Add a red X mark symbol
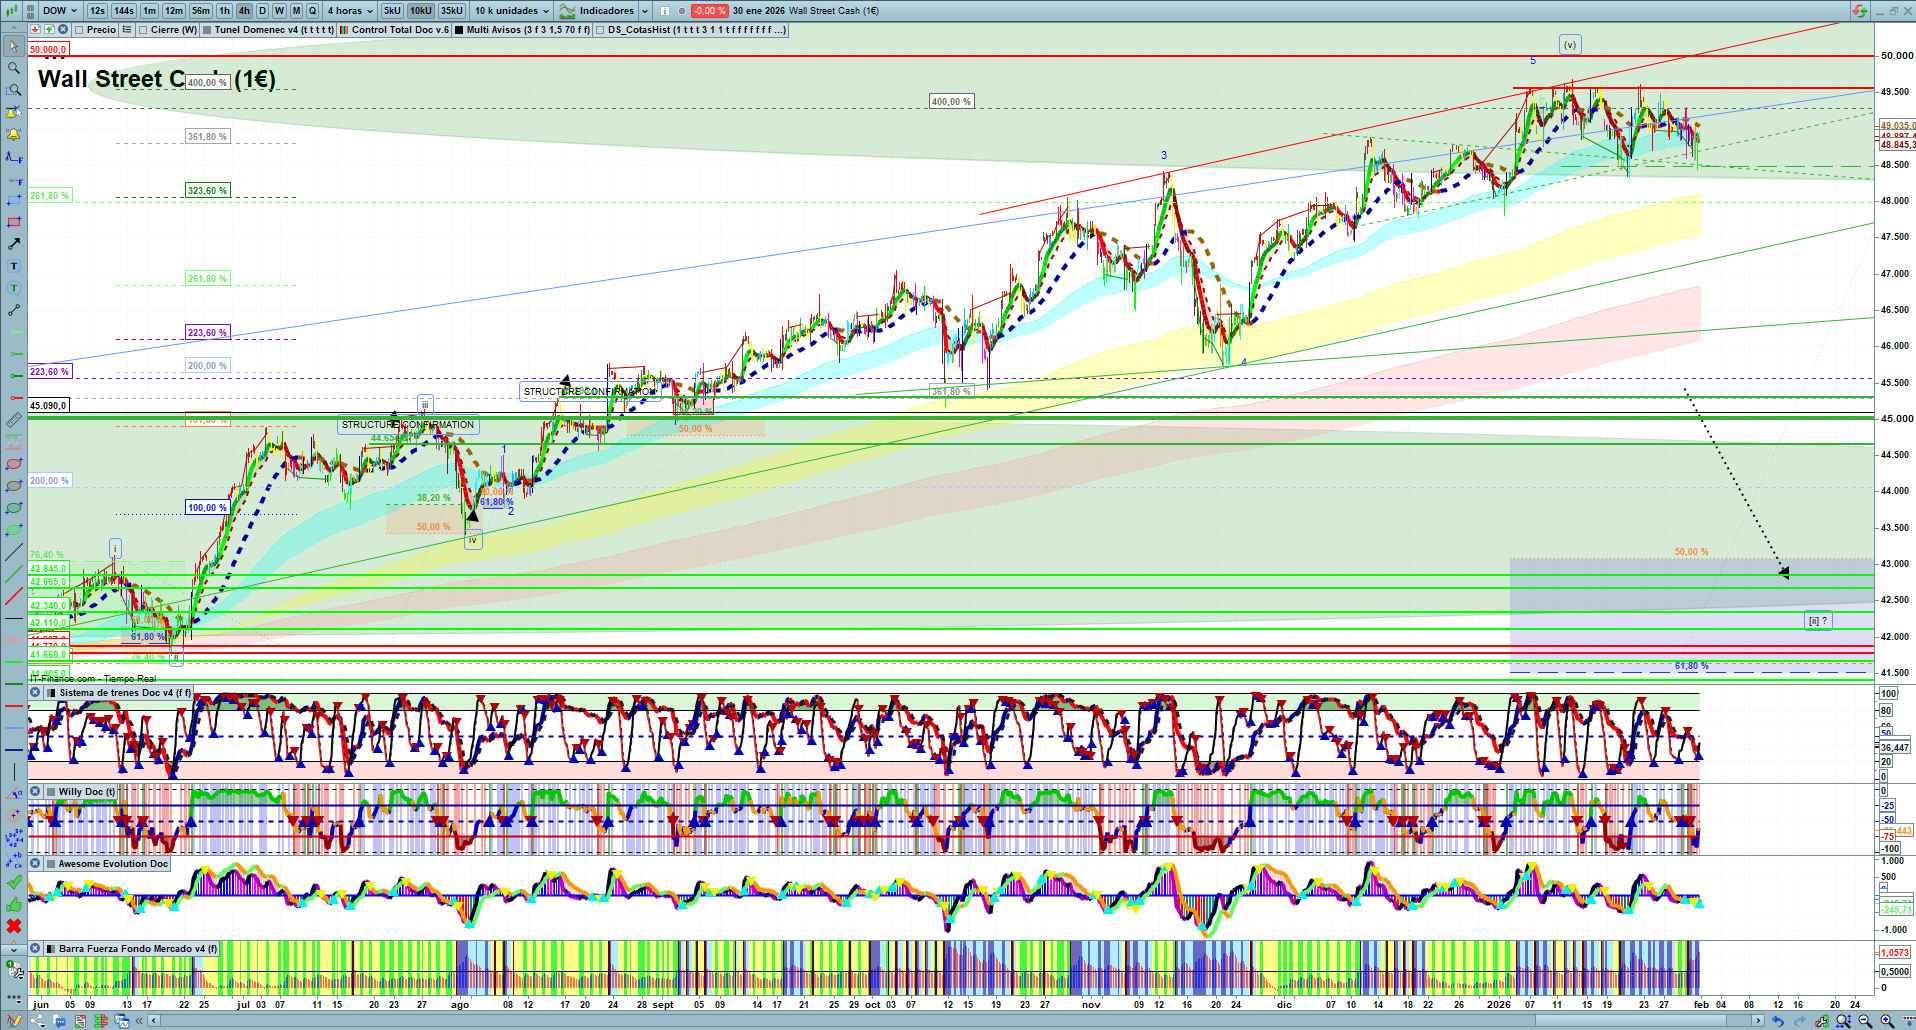Viewport: 1916px width, 1030px height. 14,926
